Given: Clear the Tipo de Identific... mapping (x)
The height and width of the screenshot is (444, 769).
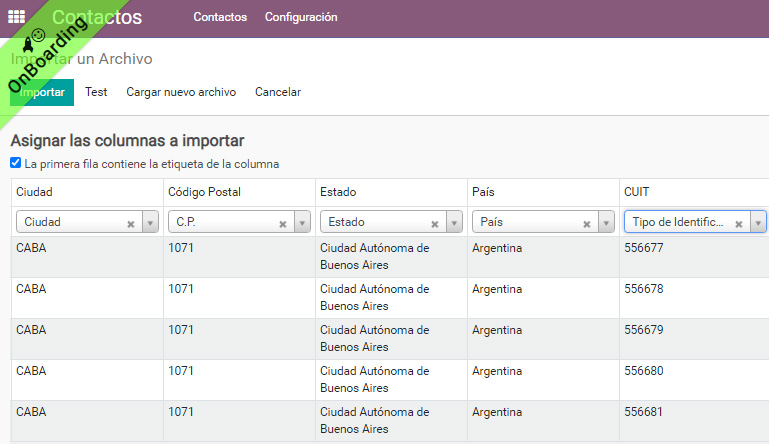Looking at the screenshot, I should (x=739, y=224).
